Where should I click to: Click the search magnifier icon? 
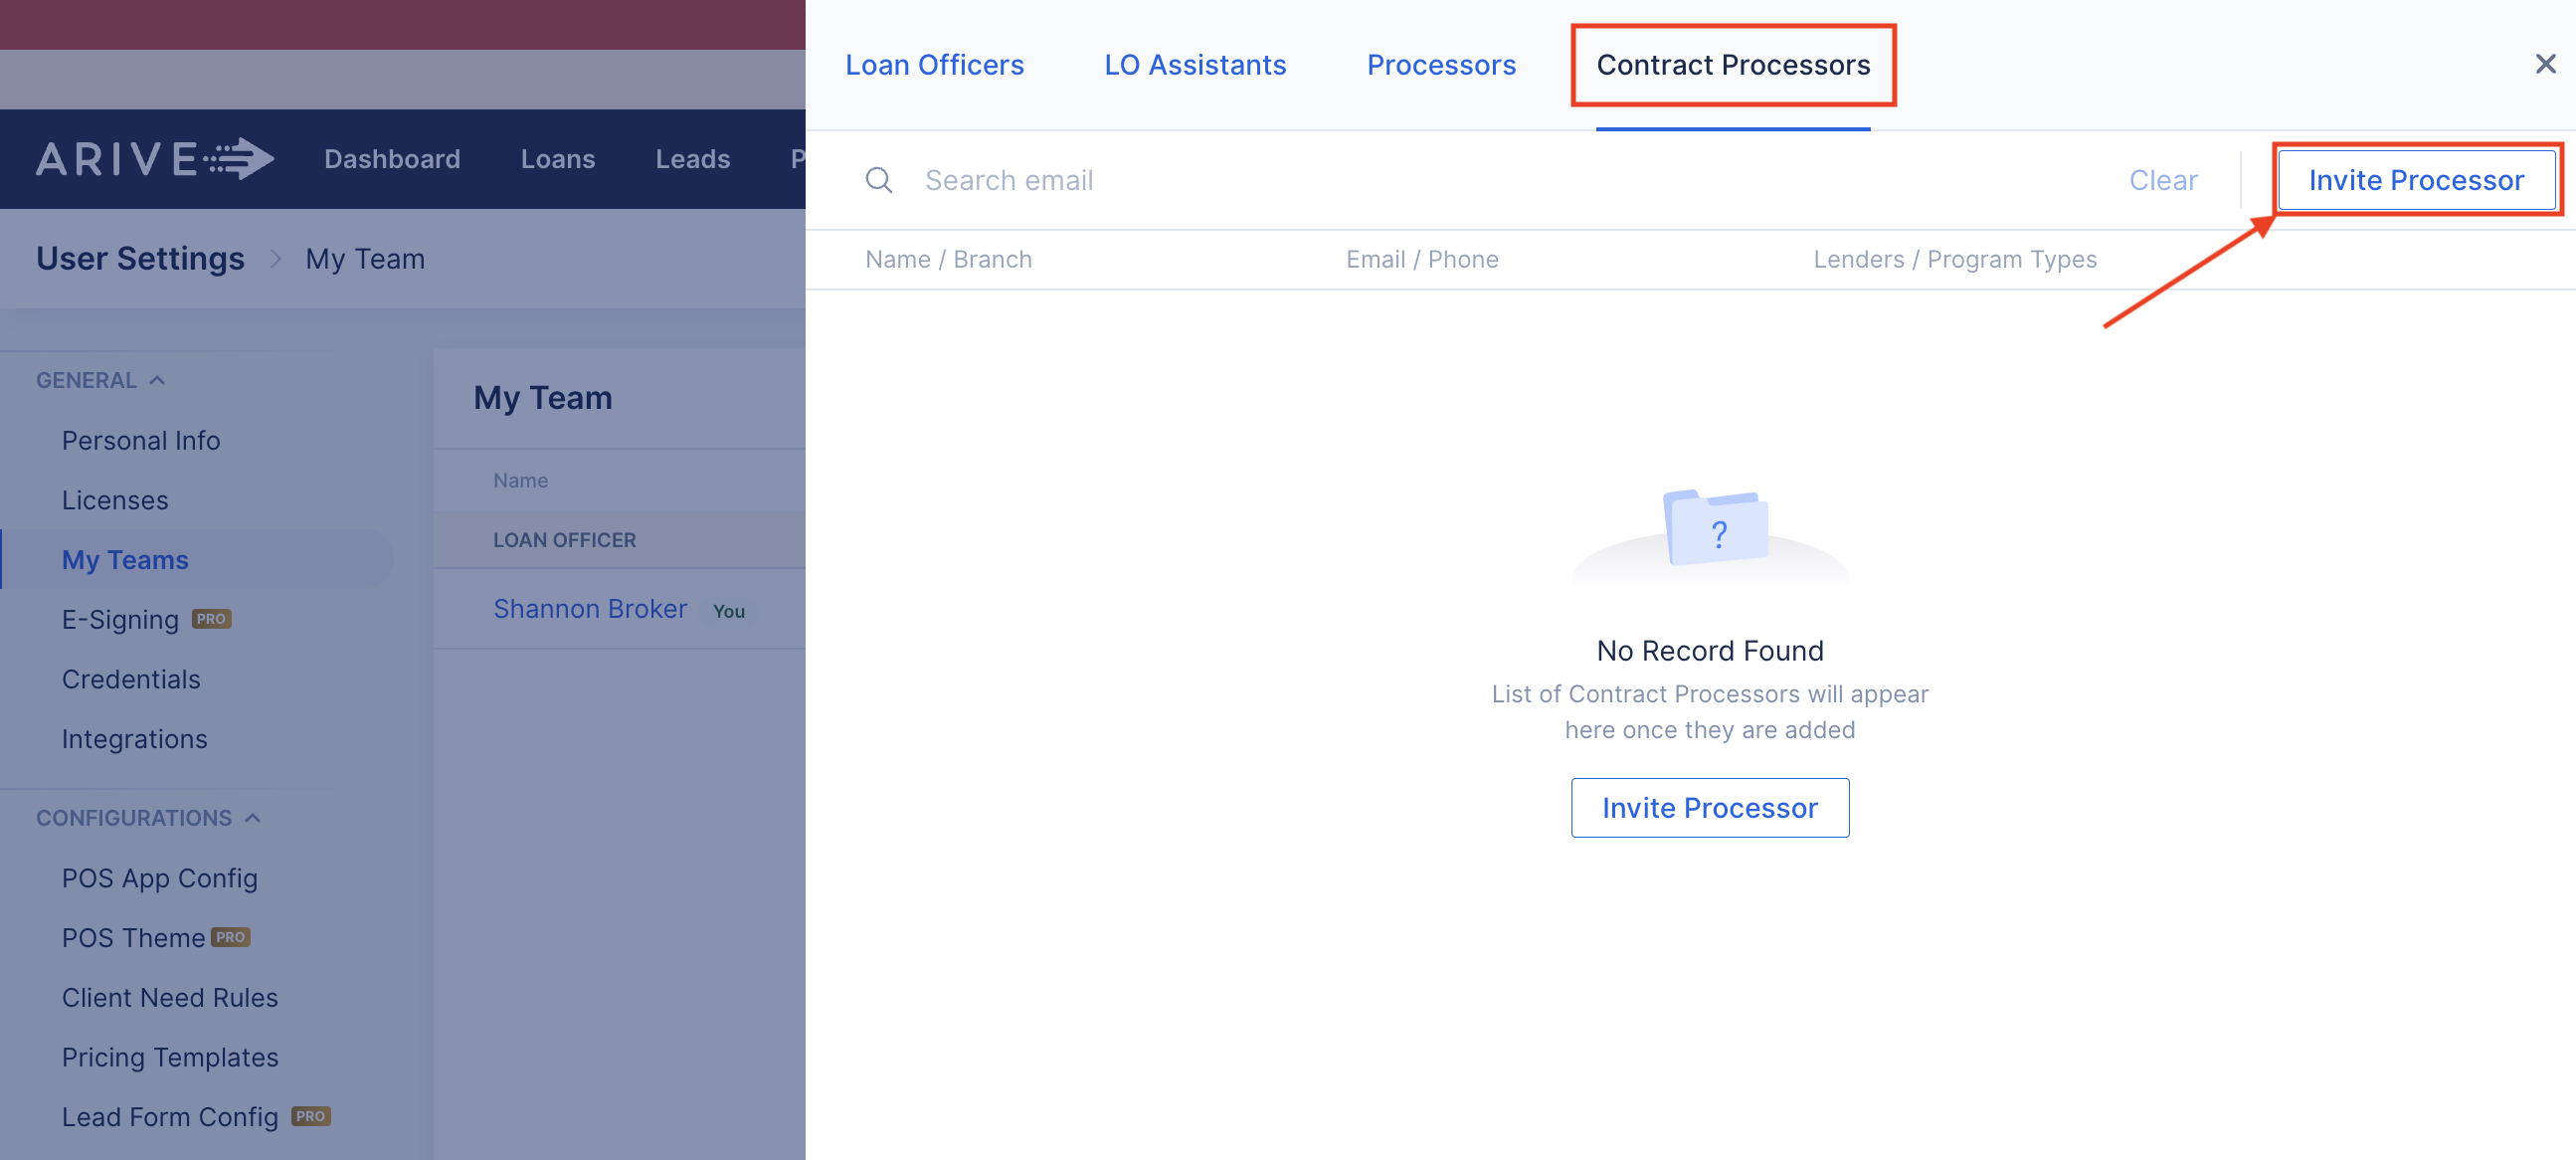point(878,180)
